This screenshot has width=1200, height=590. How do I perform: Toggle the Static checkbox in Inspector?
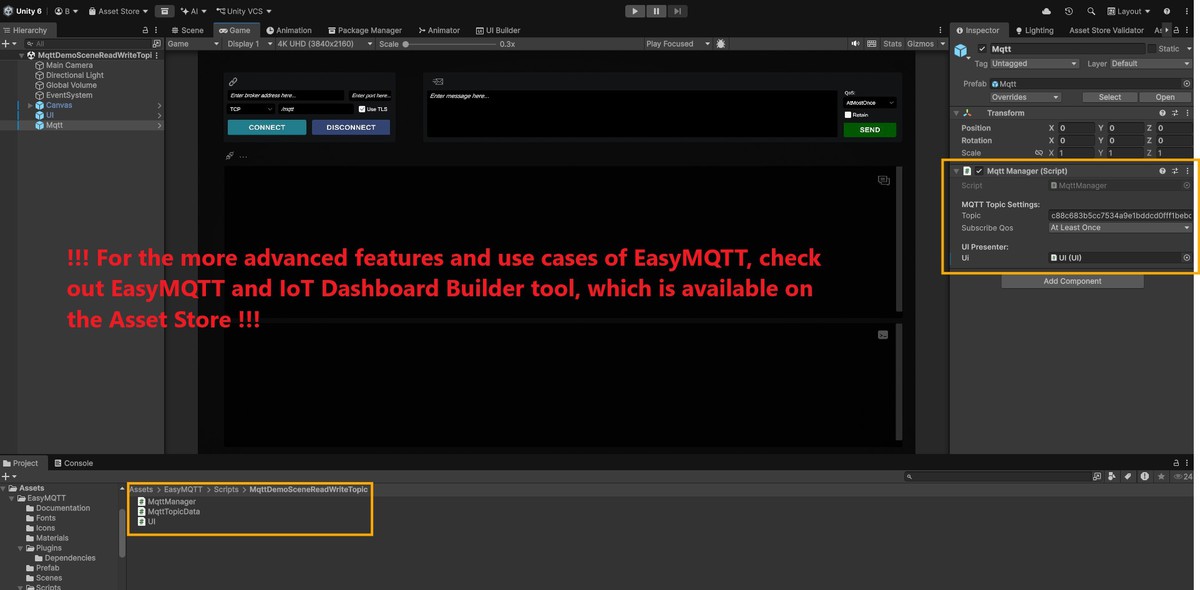pyautogui.click(x=1152, y=48)
